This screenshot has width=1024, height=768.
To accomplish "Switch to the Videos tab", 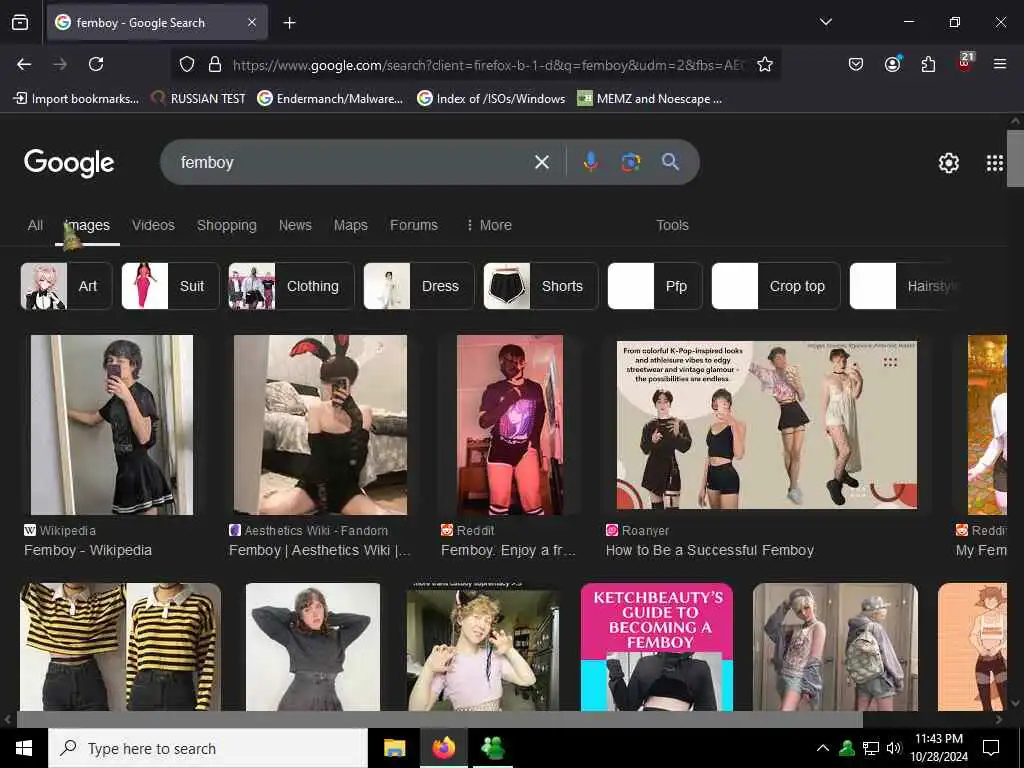I will pos(153,225).
